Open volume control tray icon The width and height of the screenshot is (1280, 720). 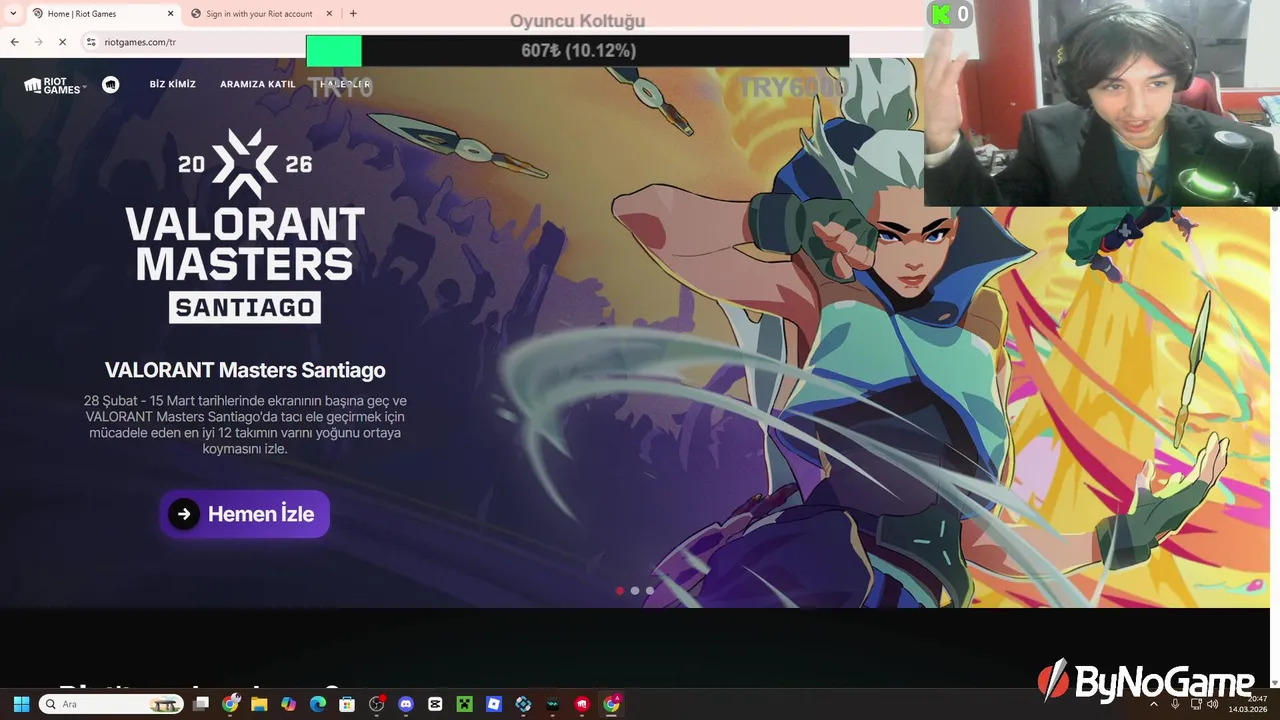1213,704
